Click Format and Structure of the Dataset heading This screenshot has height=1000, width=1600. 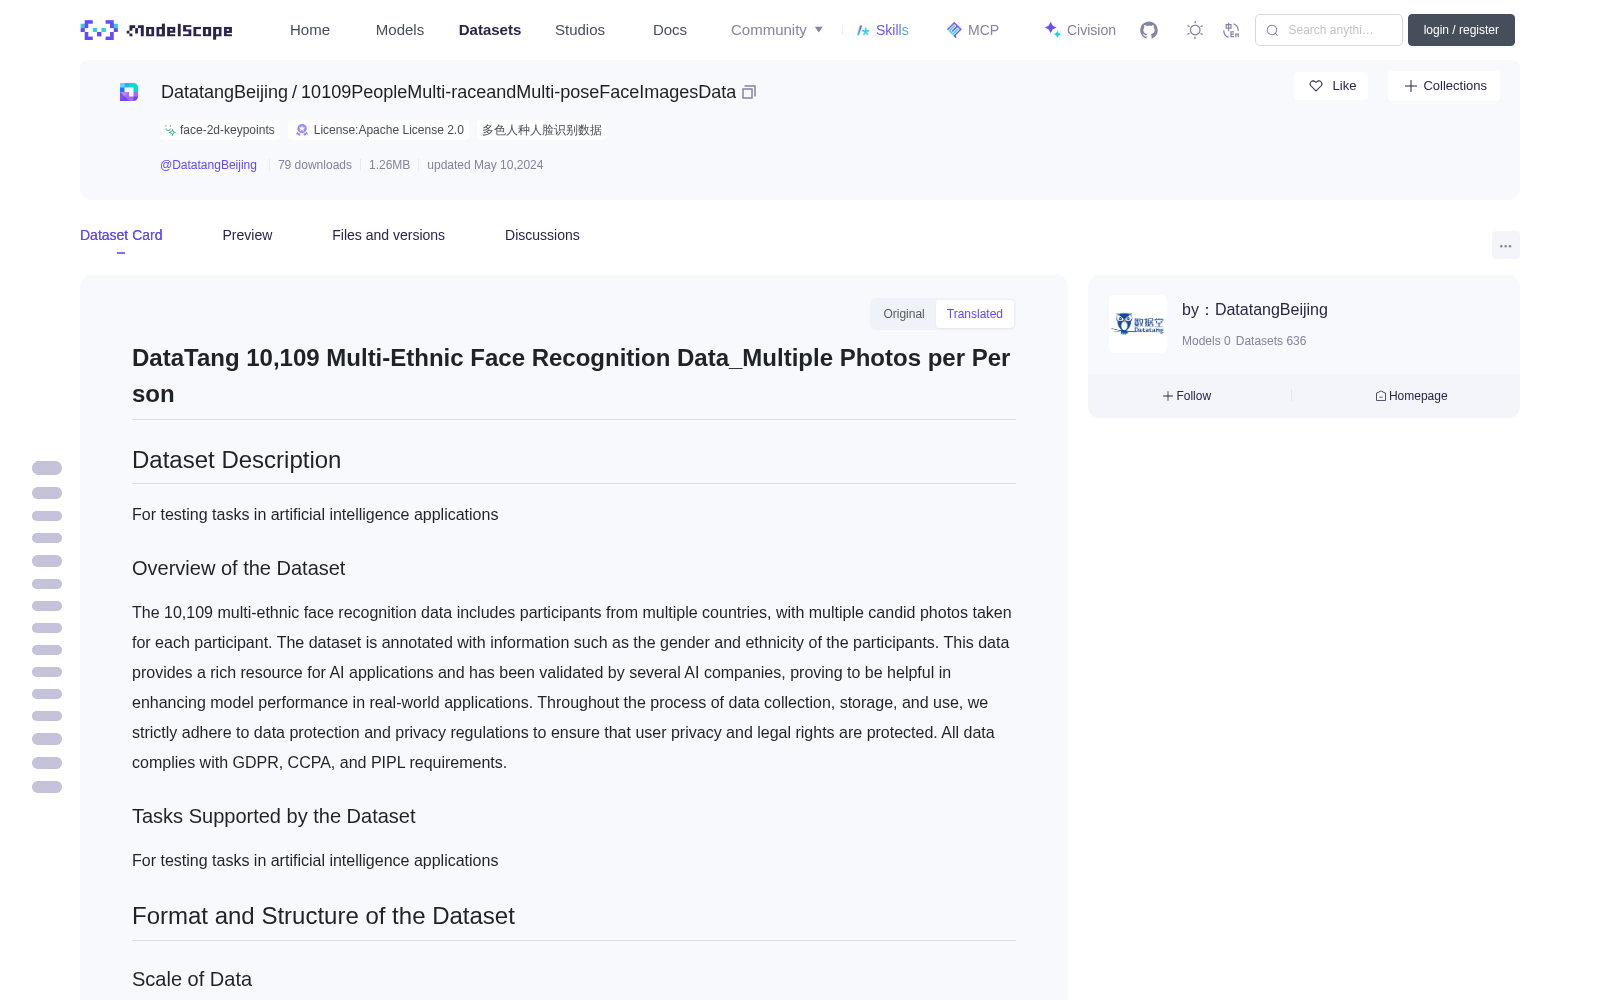323,916
